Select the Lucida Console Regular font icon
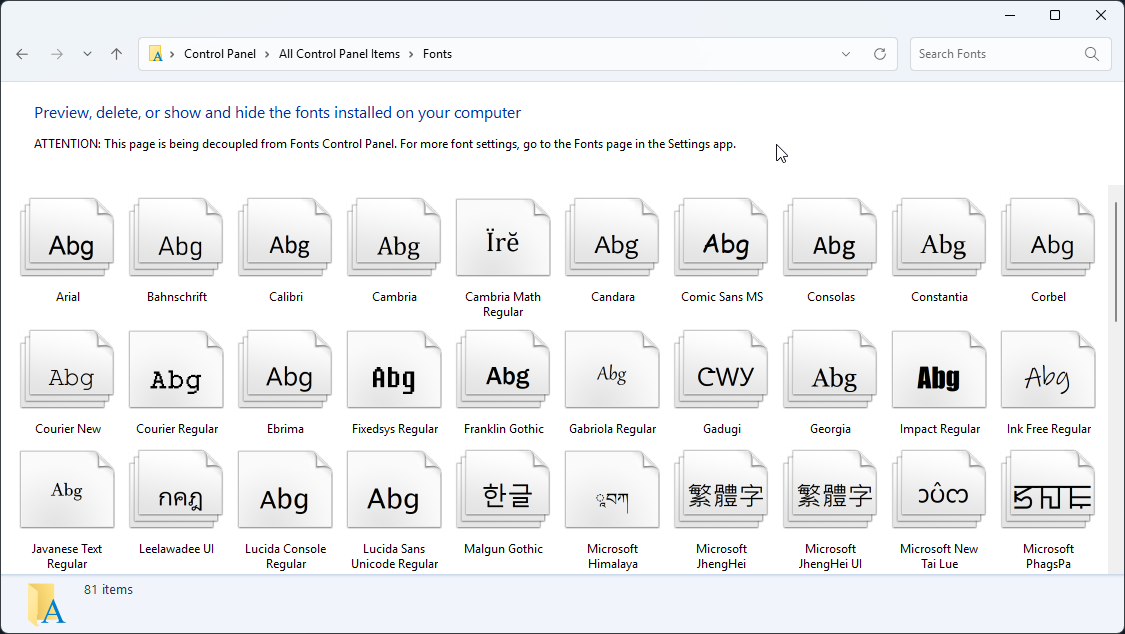Screen dimensions: 1125x634 pyautogui.click(x=286, y=490)
